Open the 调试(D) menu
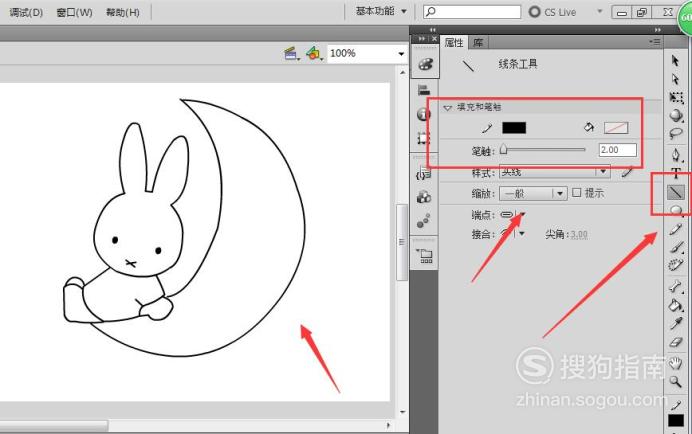 [26, 12]
